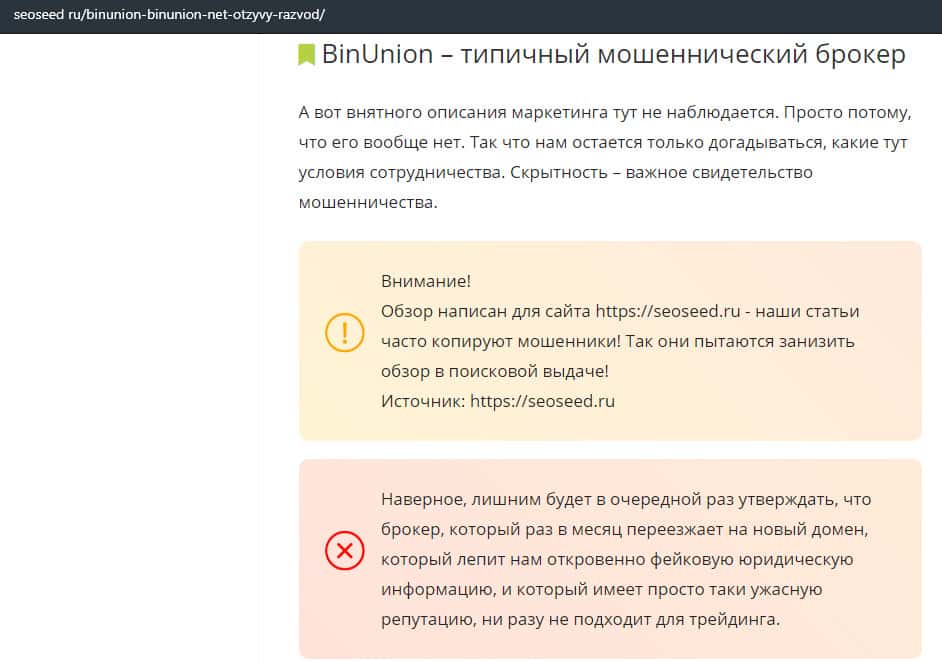Click the 'Внимание!' text in the yellow box

(x=426, y=281)
